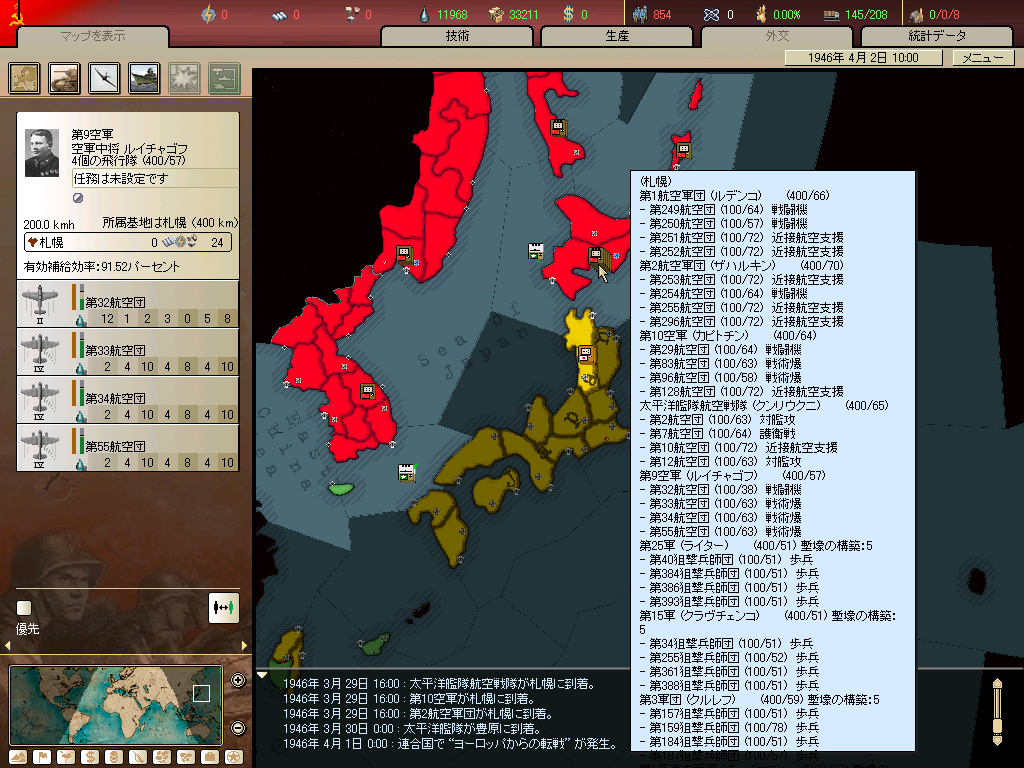Zoom out the map with minus button

click(238, 728)
